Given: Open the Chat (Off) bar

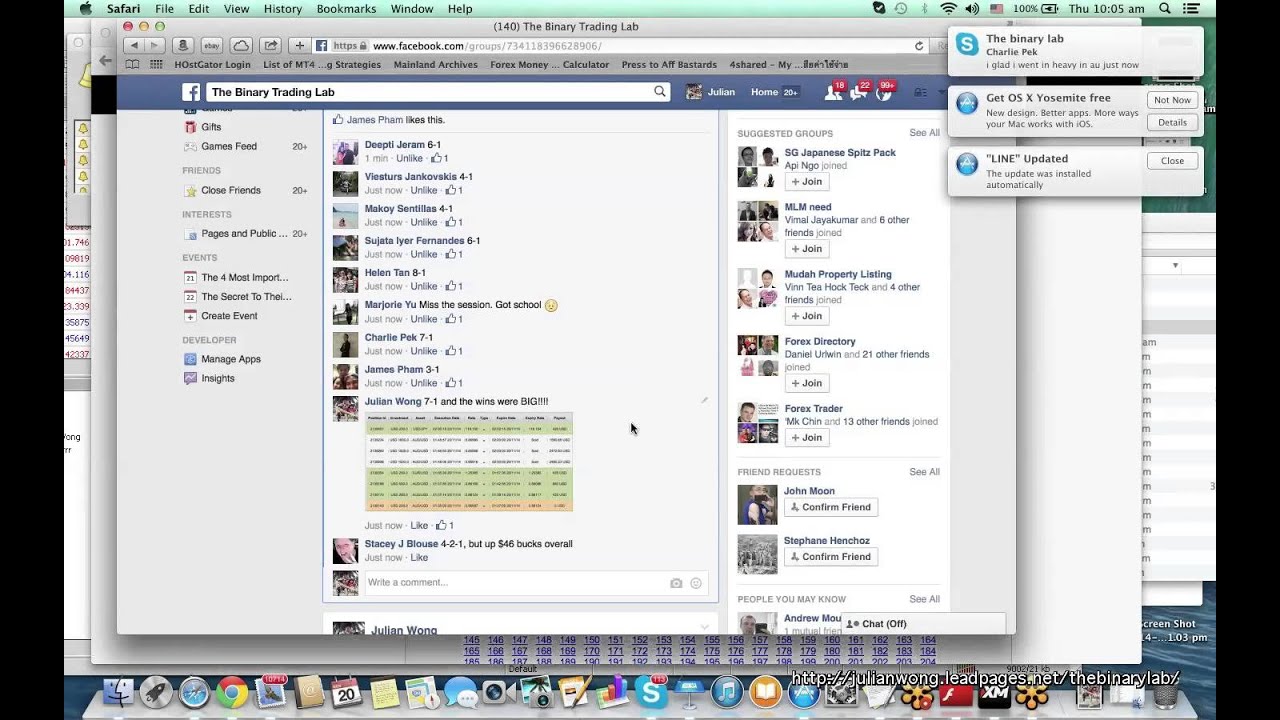Looking at the screenshot, I should 923,624.
